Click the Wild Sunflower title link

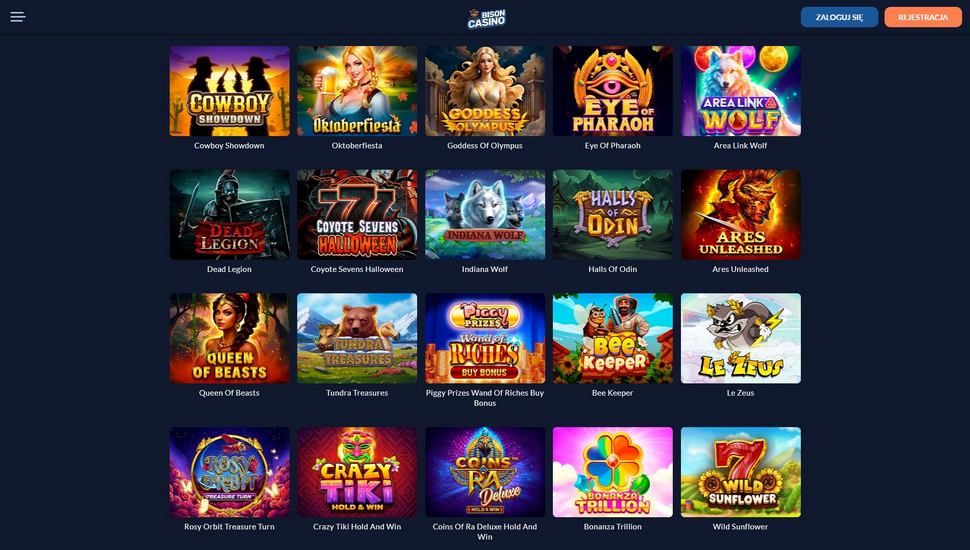click(740, 526)
